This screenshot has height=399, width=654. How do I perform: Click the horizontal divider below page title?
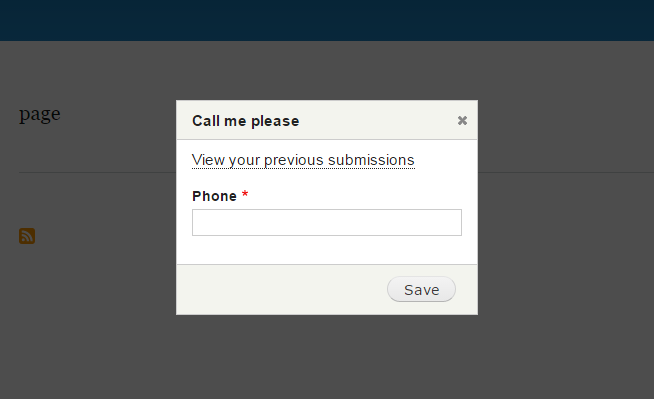pyautogui.click(x=97, y=172)
